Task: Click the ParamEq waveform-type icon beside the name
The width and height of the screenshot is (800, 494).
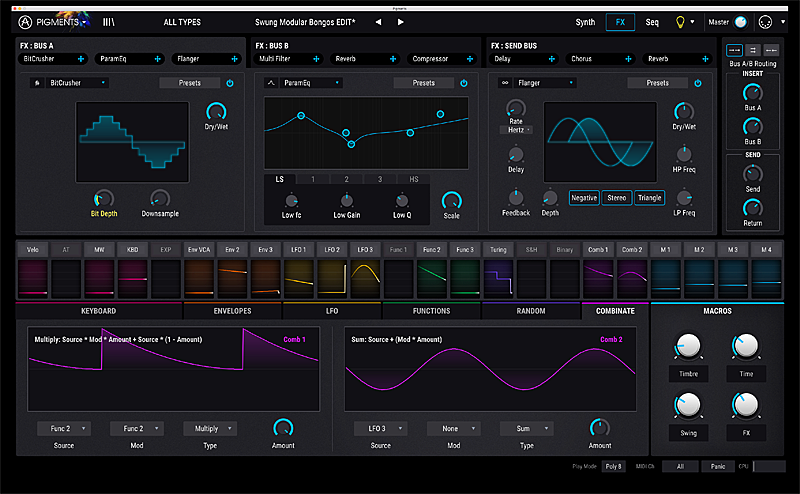Action: click(x=271, y=83)
